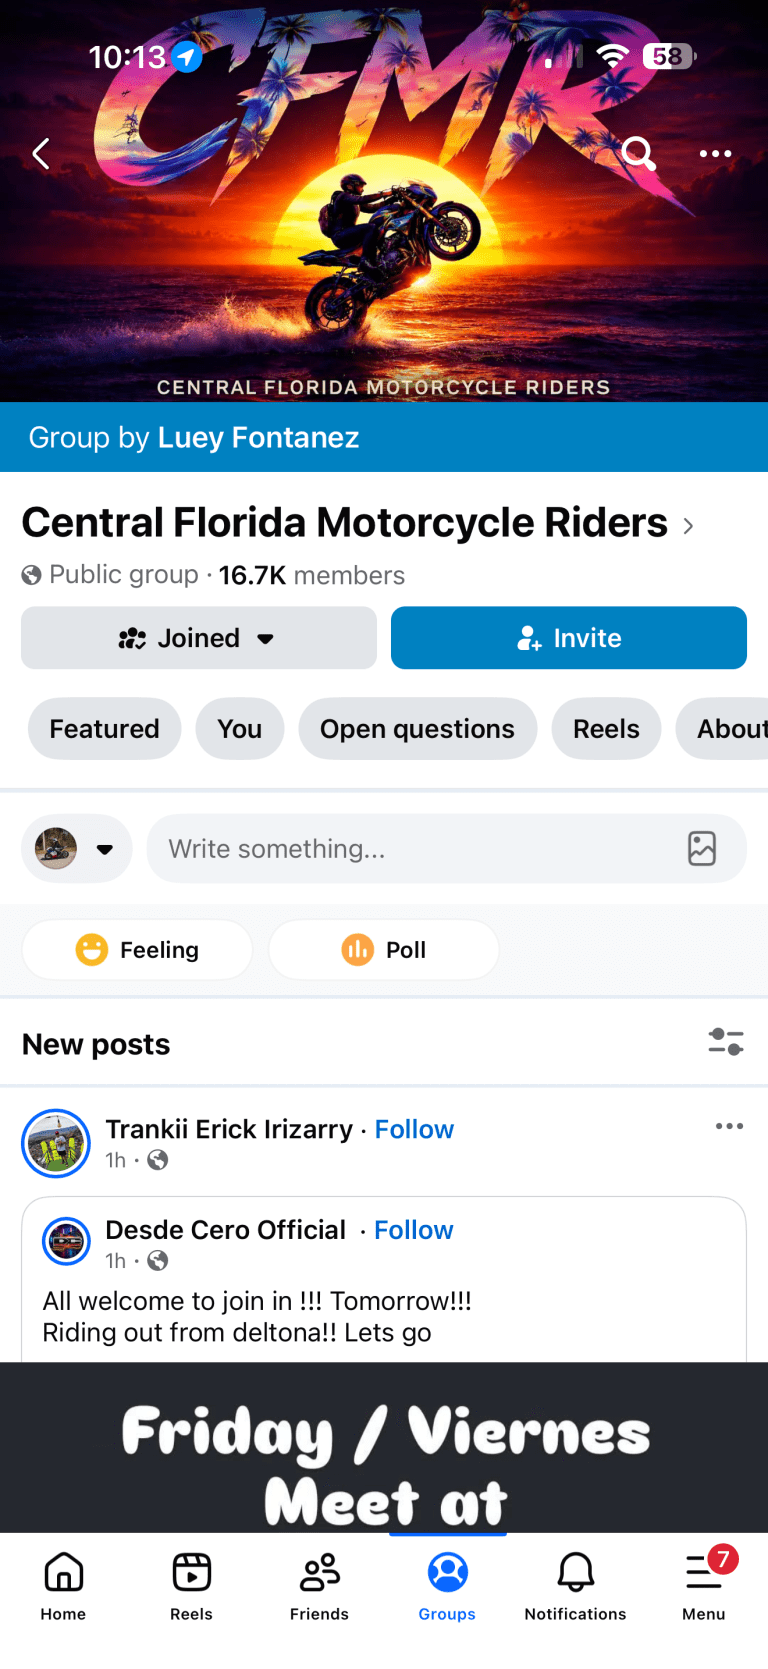
Task: Open the group options three-dot menu
Action: coord(715,154)
